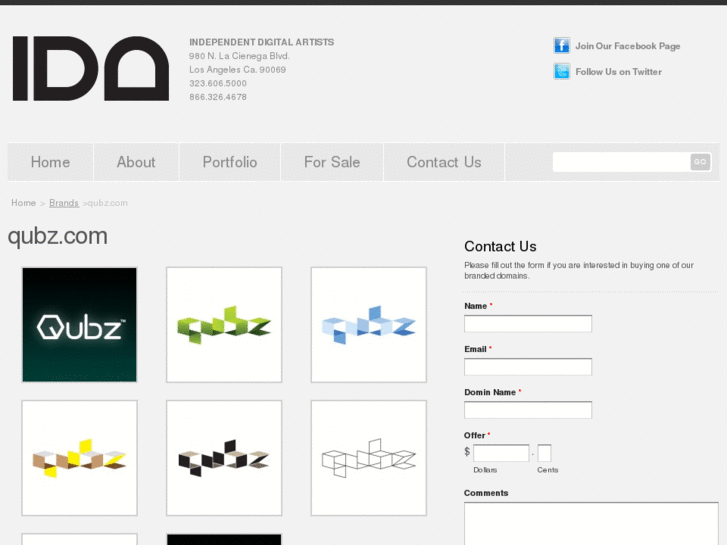This screenshot has height=545, width=727.
Task: Click the GO search button
Action: 700,162
